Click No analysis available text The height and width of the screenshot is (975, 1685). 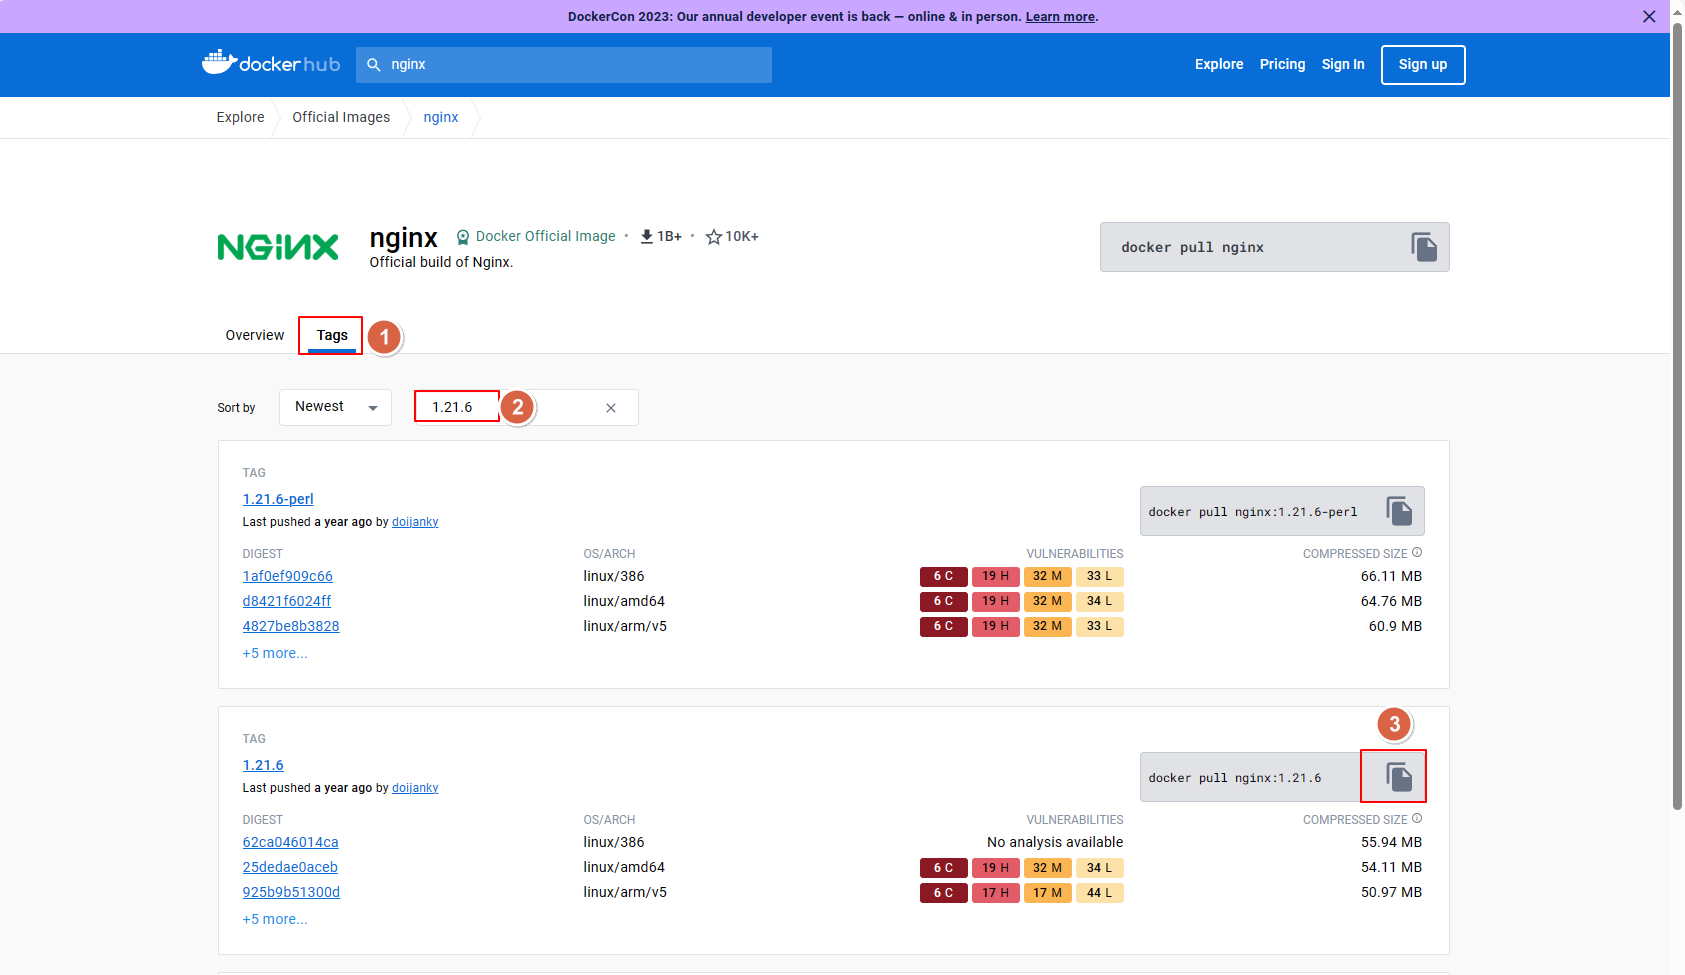[1055, 842]
